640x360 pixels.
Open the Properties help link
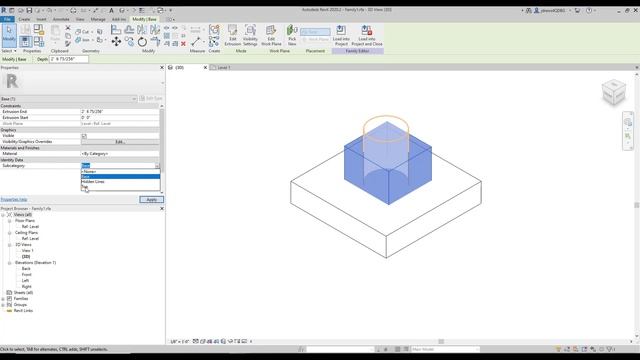pyautogui.click(x=14, y=200)
